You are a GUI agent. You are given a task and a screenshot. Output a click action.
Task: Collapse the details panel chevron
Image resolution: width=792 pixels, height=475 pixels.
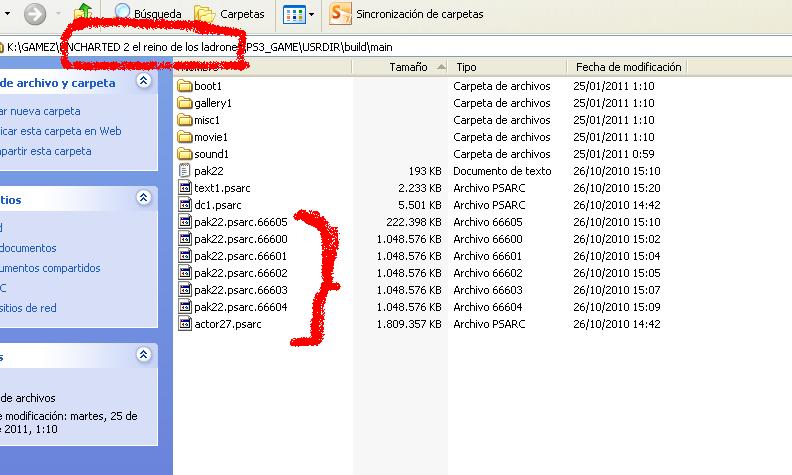(x=143, y=355)
